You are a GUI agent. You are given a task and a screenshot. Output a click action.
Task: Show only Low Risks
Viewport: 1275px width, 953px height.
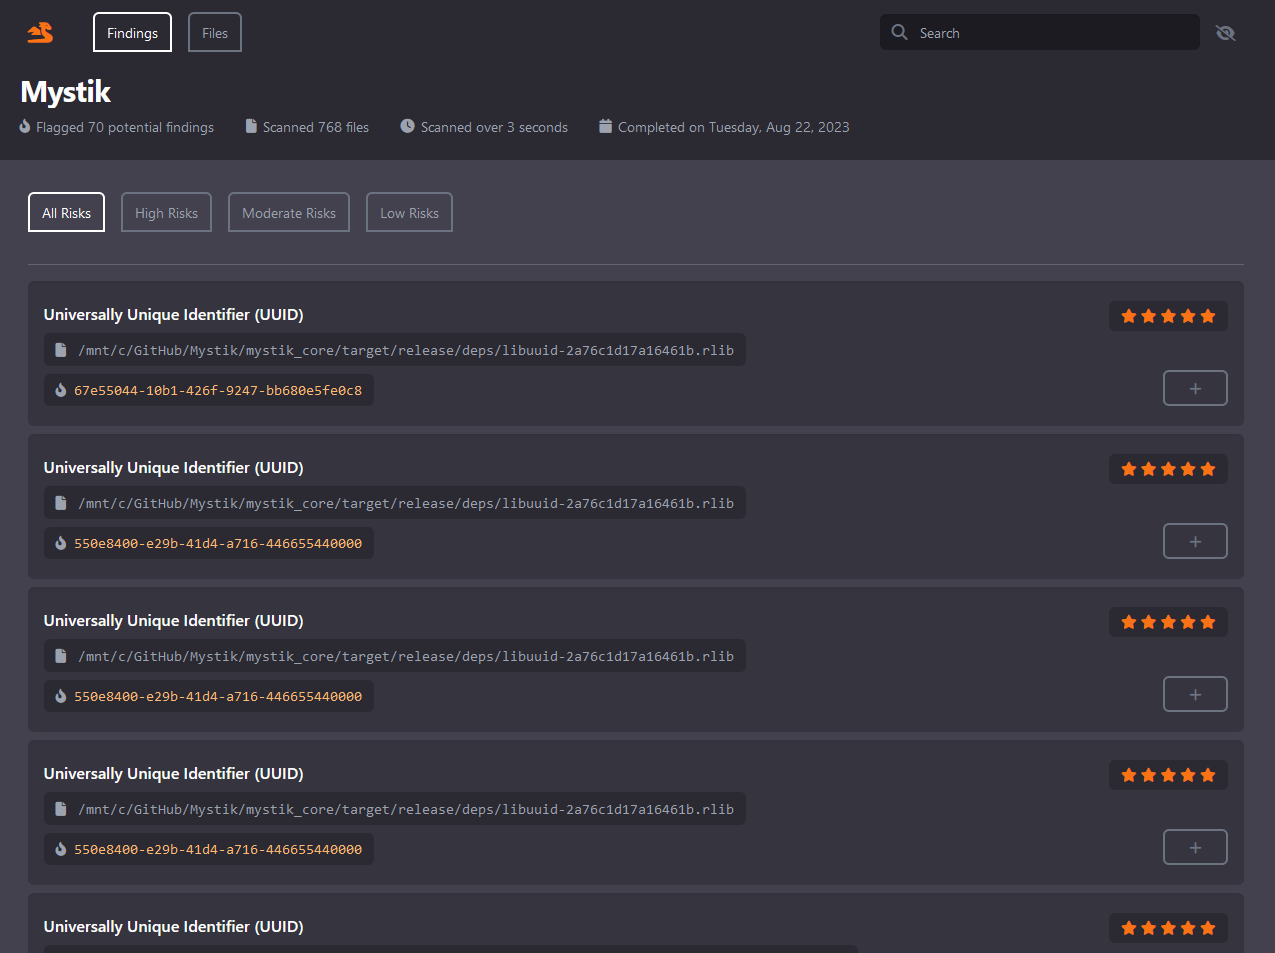click(x=409, y=212)
